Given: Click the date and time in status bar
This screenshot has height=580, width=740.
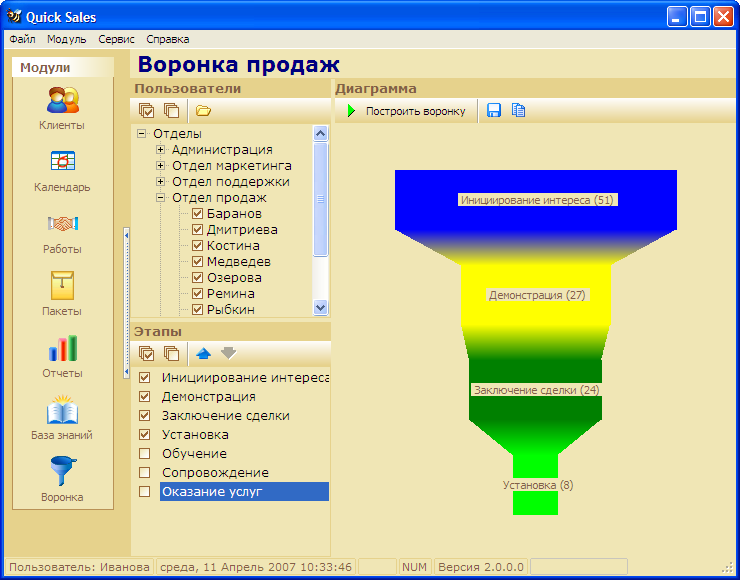Looking at the screenshot, I should [x=256, y=567].
